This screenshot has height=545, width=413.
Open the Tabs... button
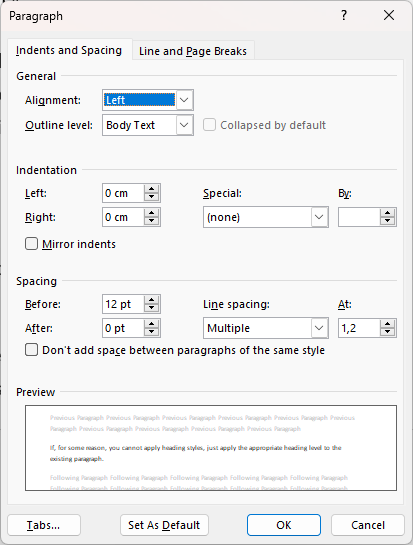pos(44,525)
